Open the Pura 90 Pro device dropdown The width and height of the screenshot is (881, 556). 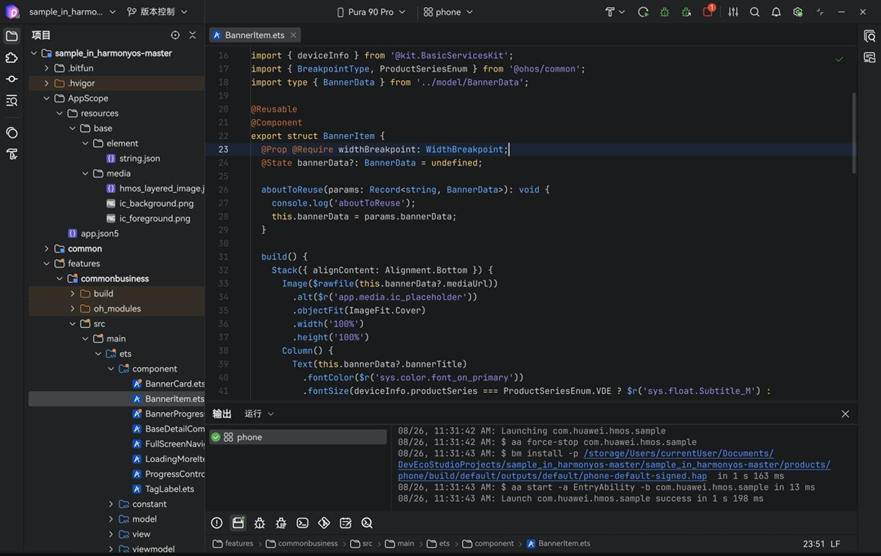tap(371, 12)
